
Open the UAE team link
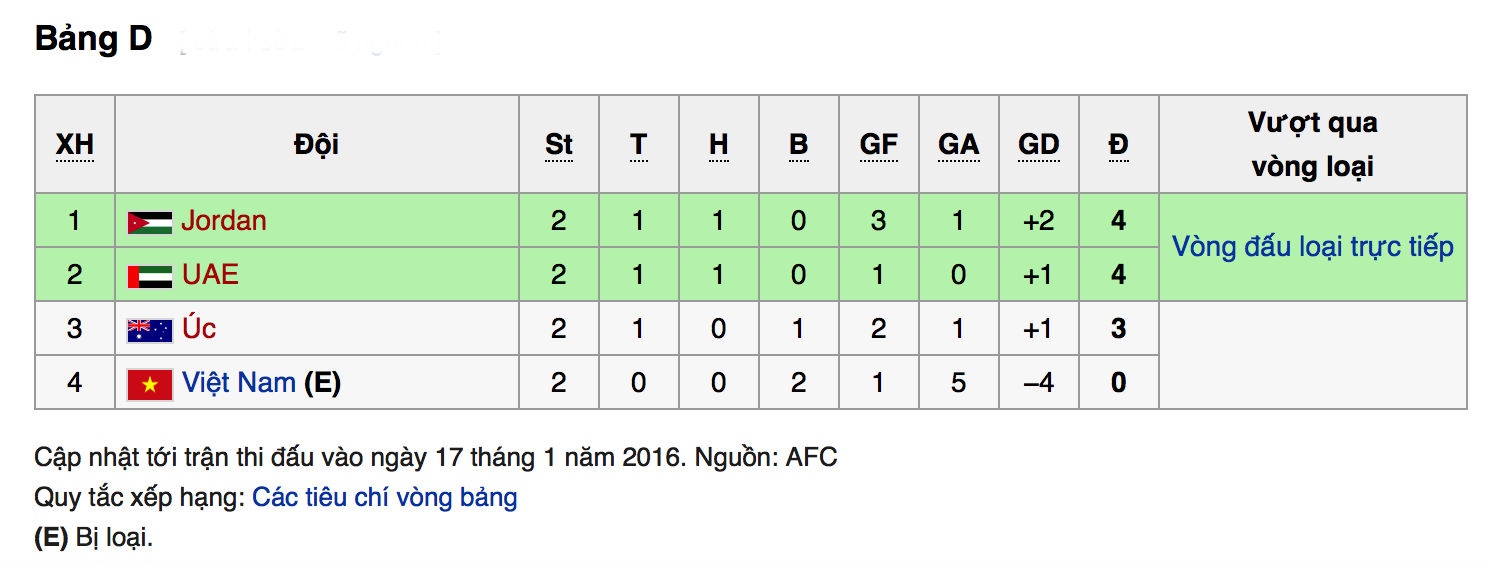tap(210, 275)
